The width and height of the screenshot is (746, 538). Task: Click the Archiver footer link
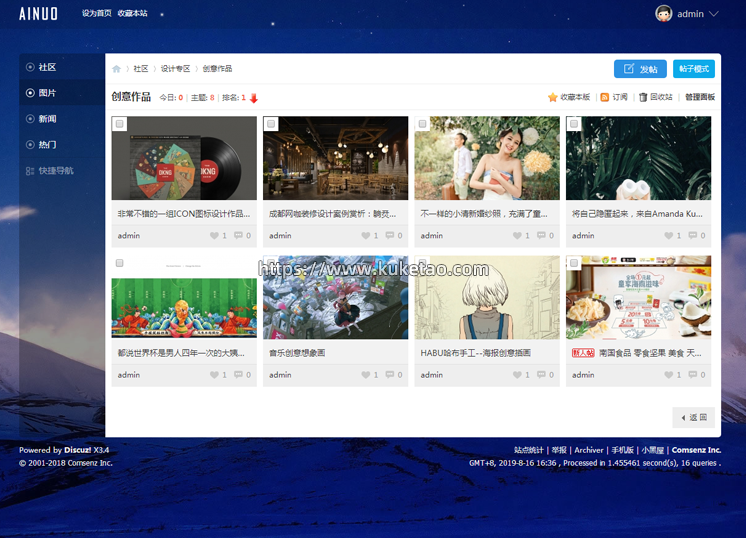(589, 450)
